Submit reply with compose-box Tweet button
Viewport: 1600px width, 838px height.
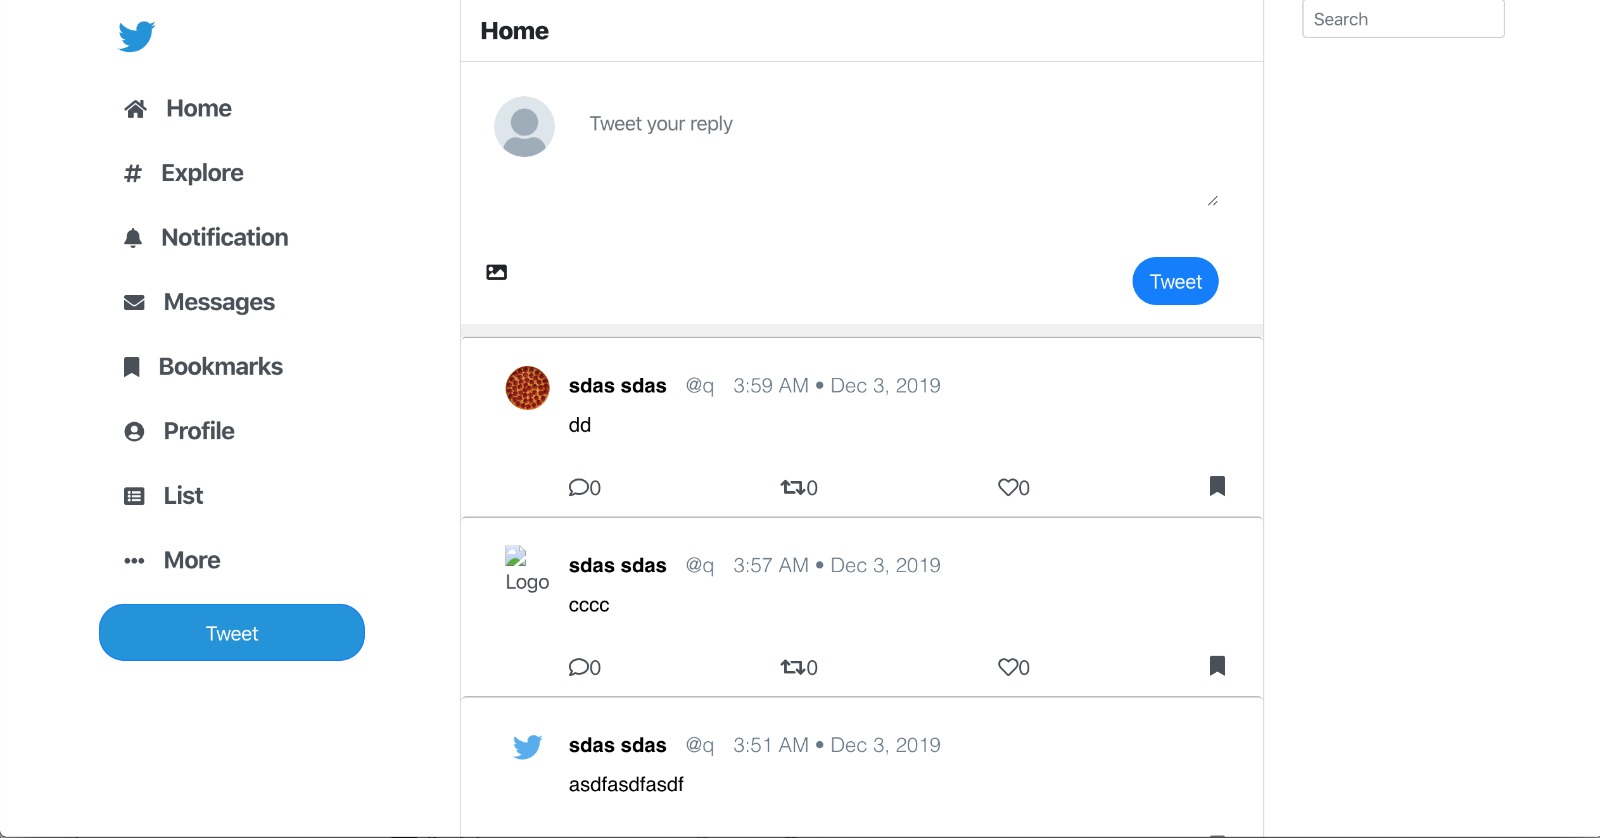click(1175, 281)
